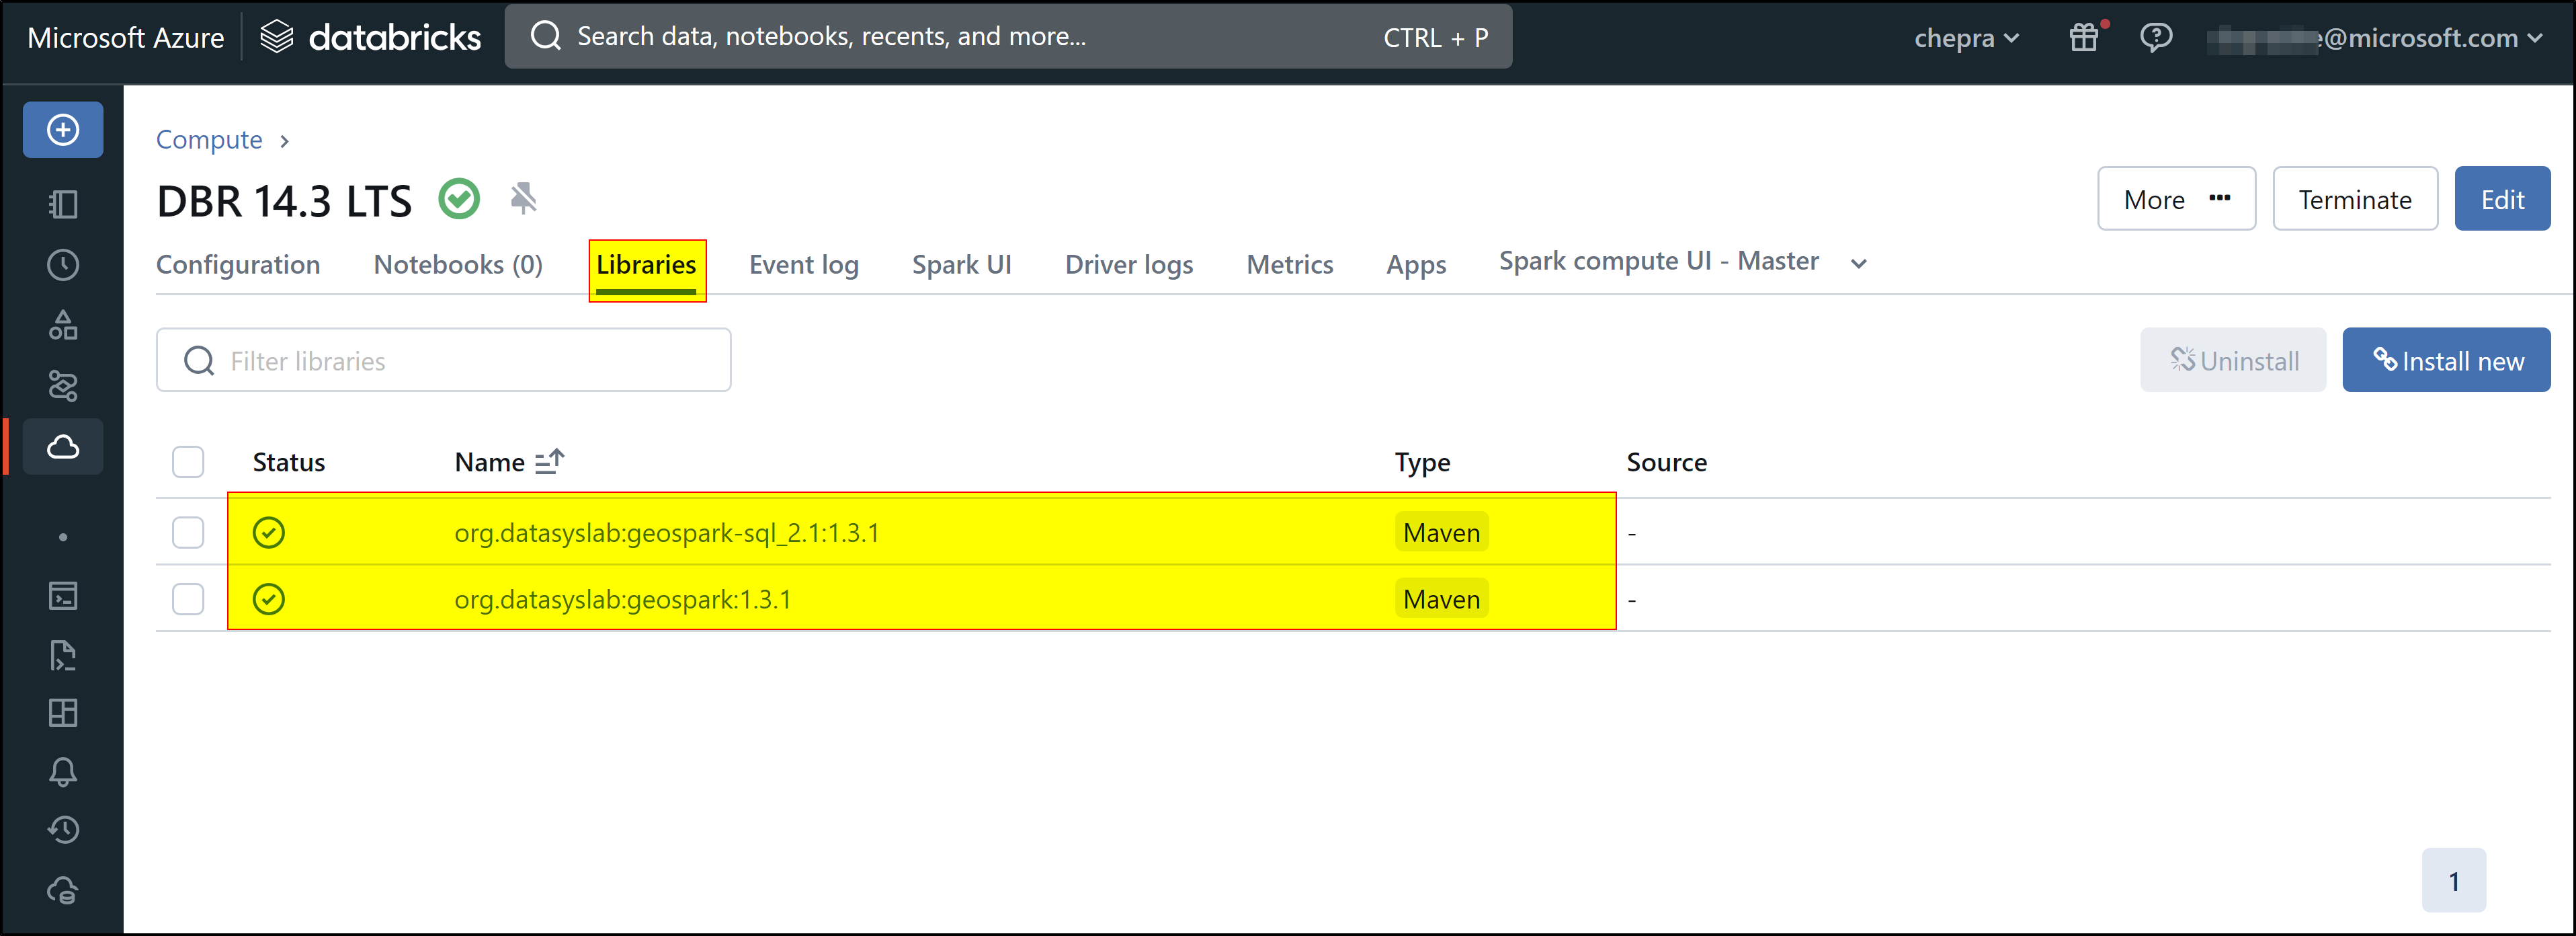Check the checkbox for geospark:1.3.1 library
Screen dimensions: 2576x936
188,598
